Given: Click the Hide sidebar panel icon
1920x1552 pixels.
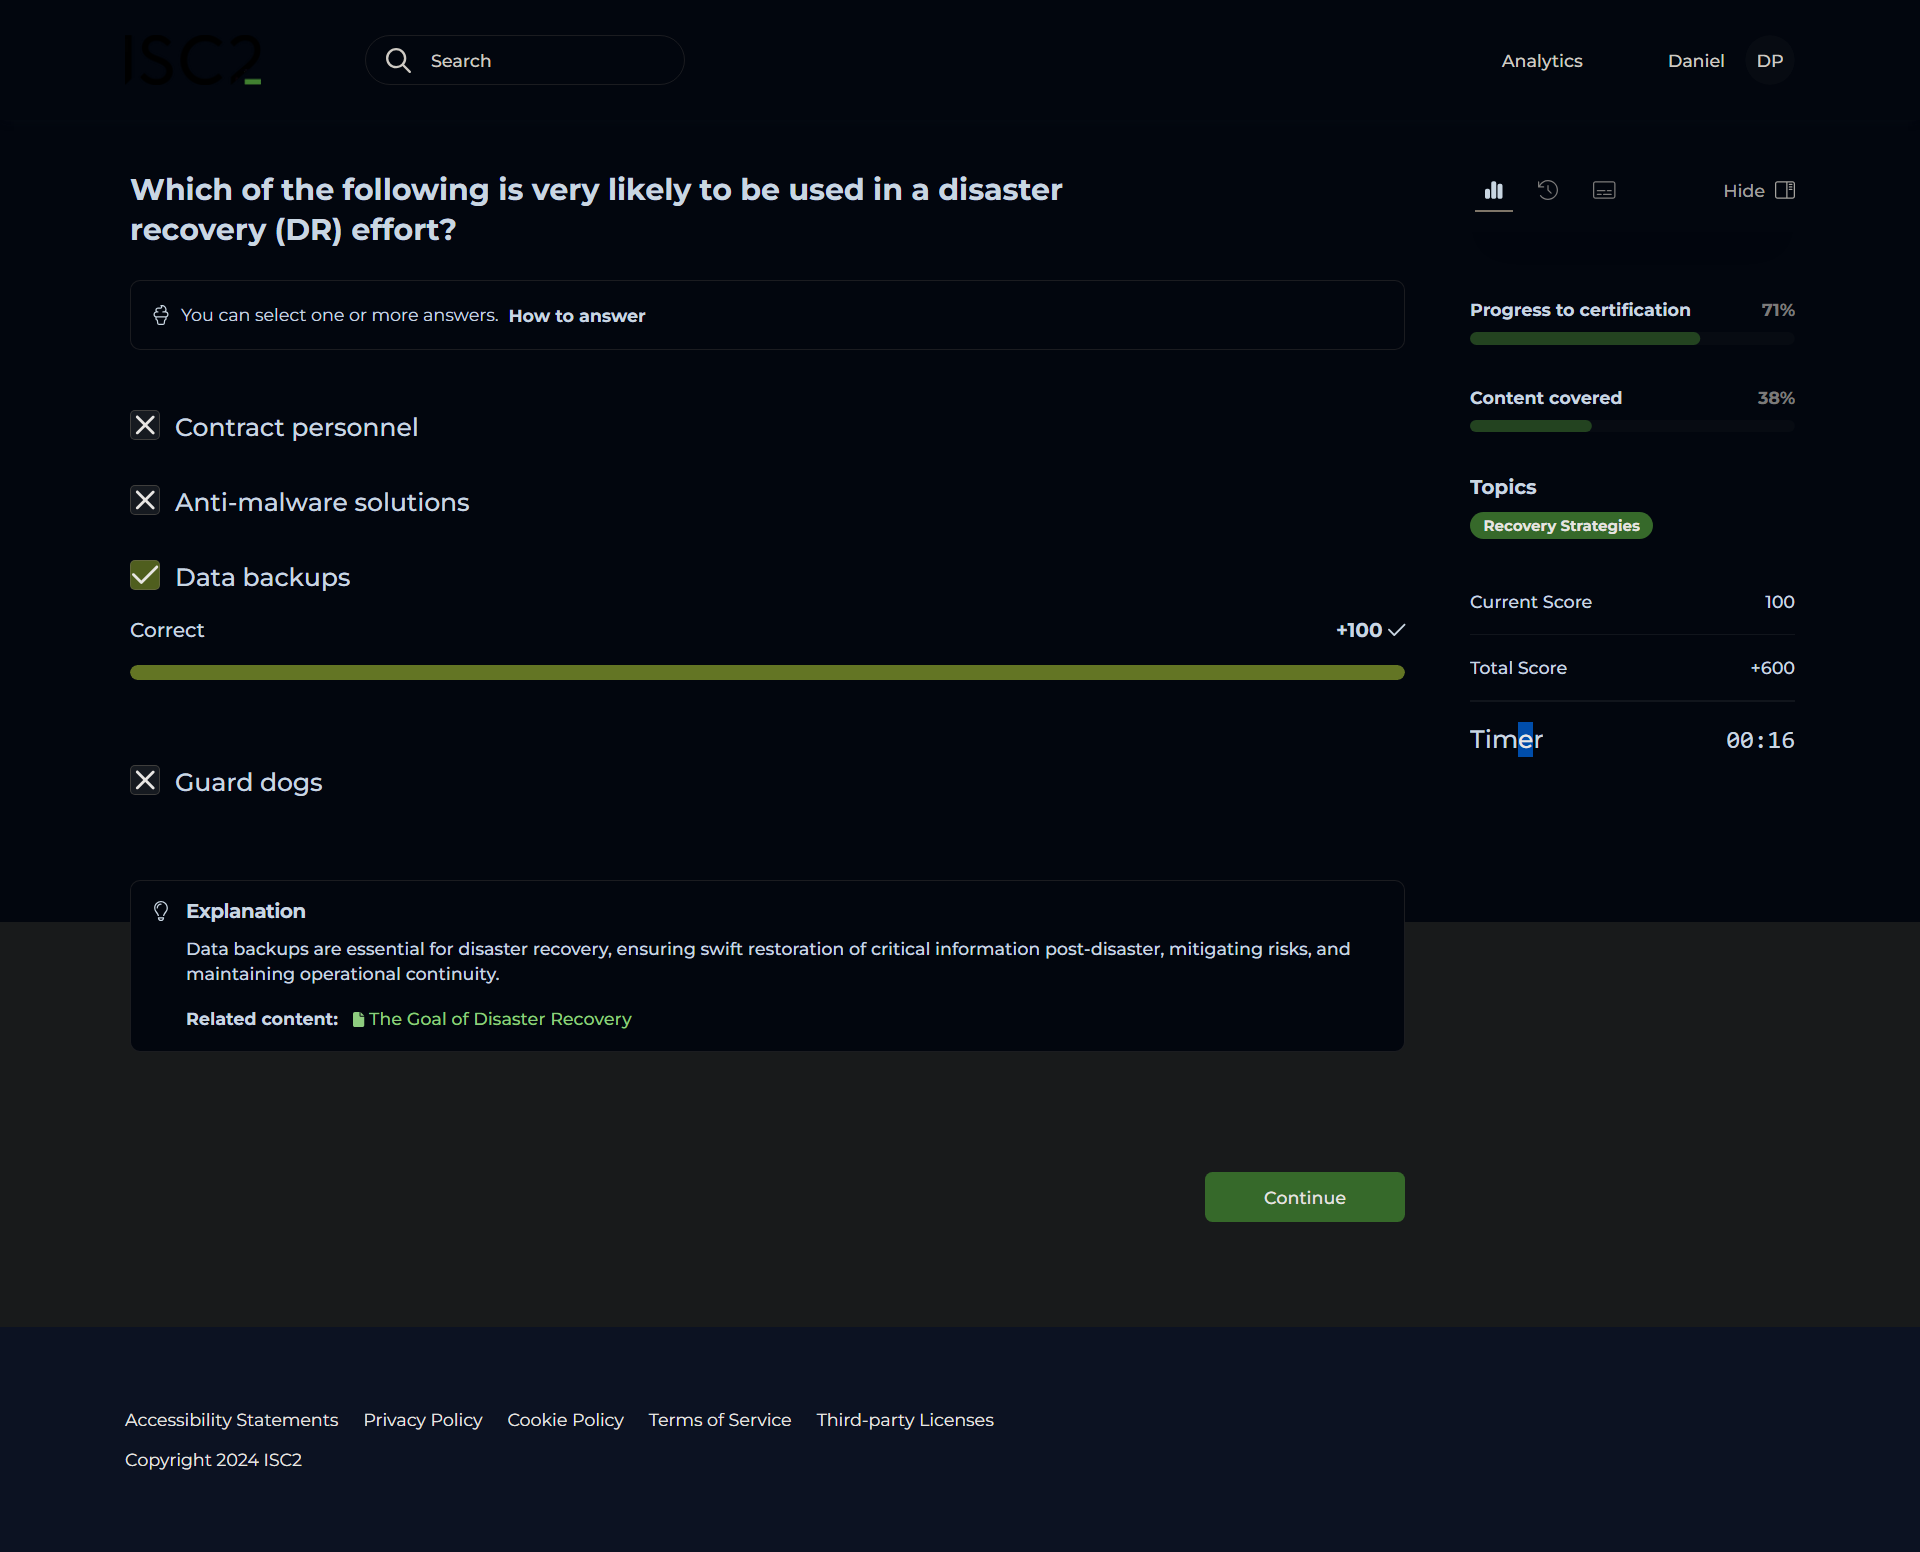Looking at the screenshot, I should tap(1784, 190).
